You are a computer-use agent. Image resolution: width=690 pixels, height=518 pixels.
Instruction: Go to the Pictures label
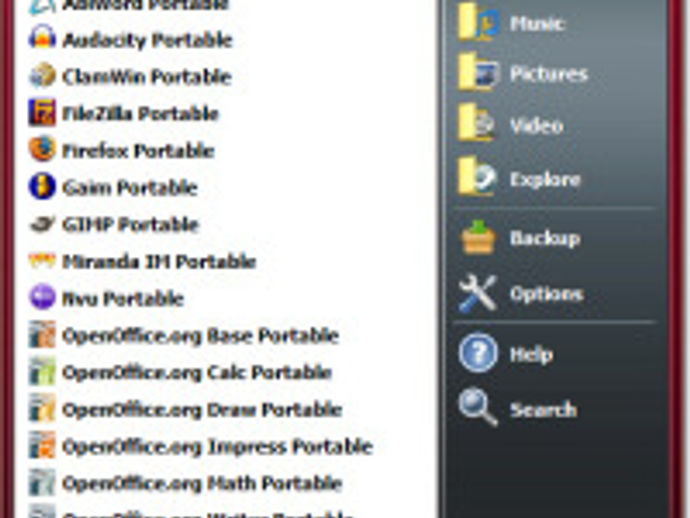(549, 73)
